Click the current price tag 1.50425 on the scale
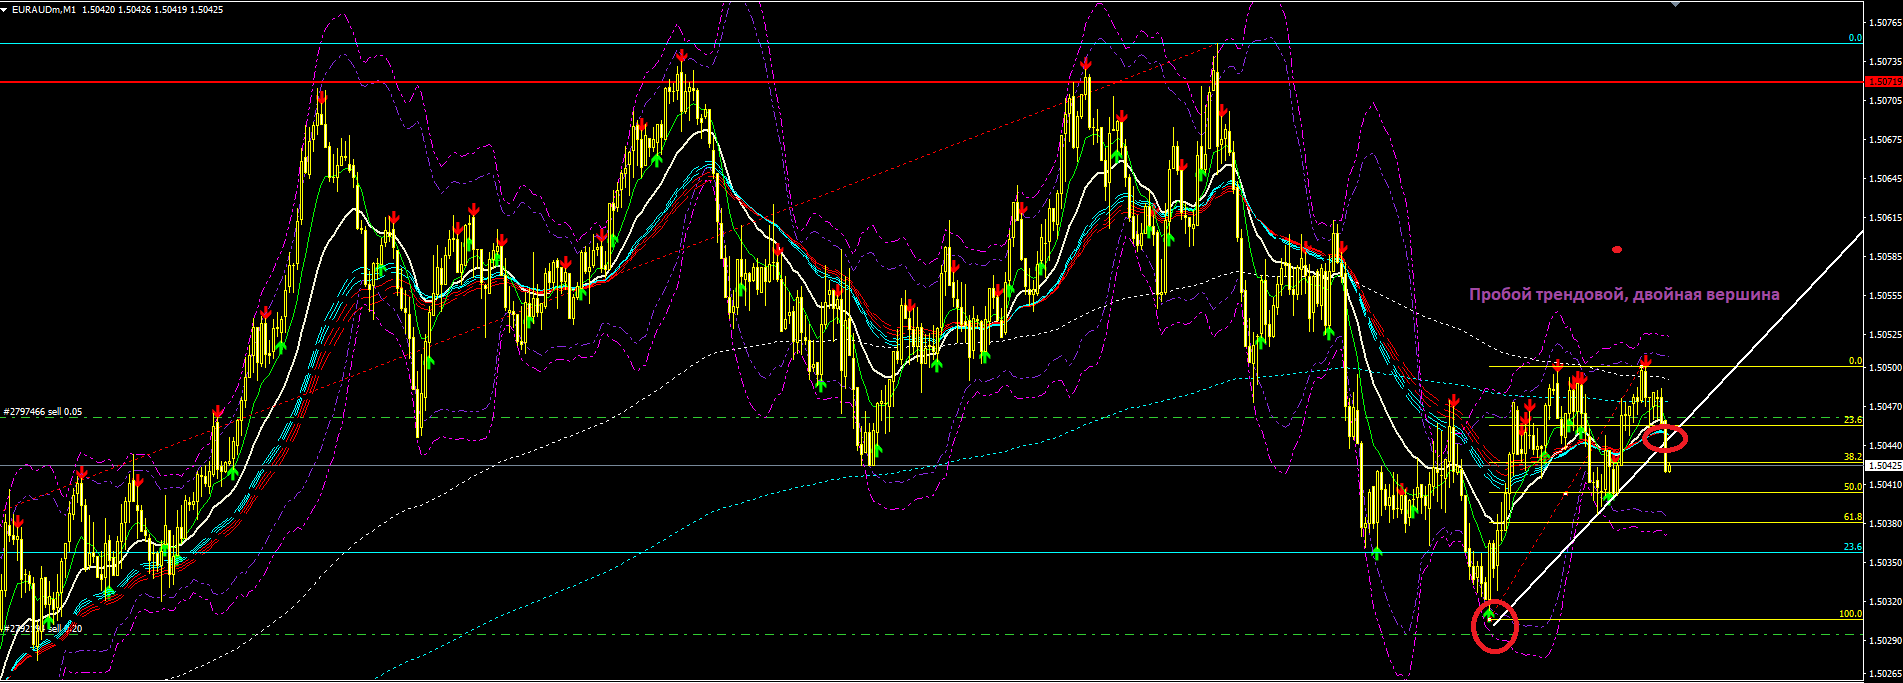The width and height of the screenshot is (1903, 683). click(1884, 465)
